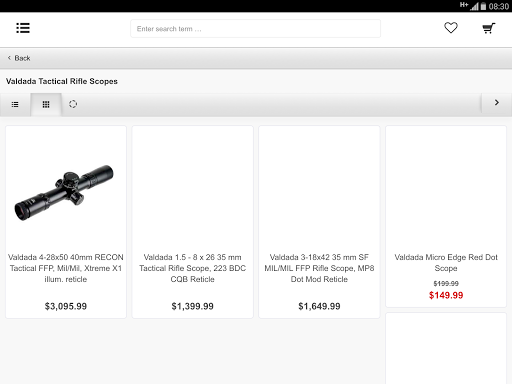Viewport: 512px width, 384px height.
Task: Check the battery icon in status bar
Action: [483, 6]
